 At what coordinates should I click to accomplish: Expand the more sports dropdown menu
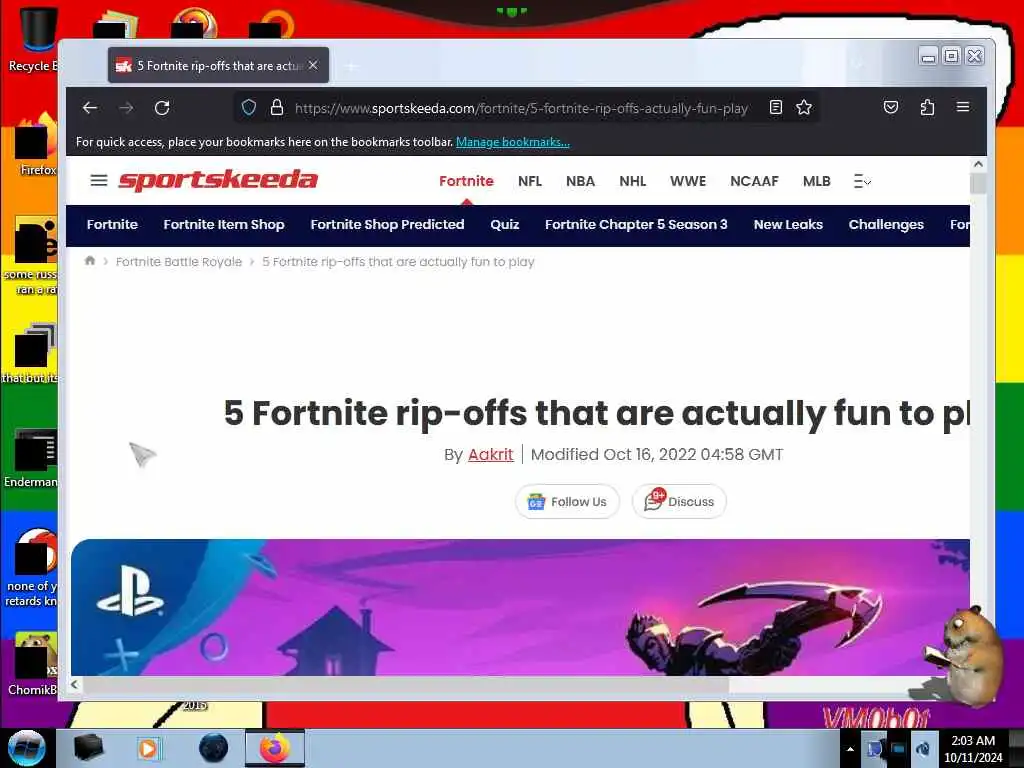[x=862, y=181]
